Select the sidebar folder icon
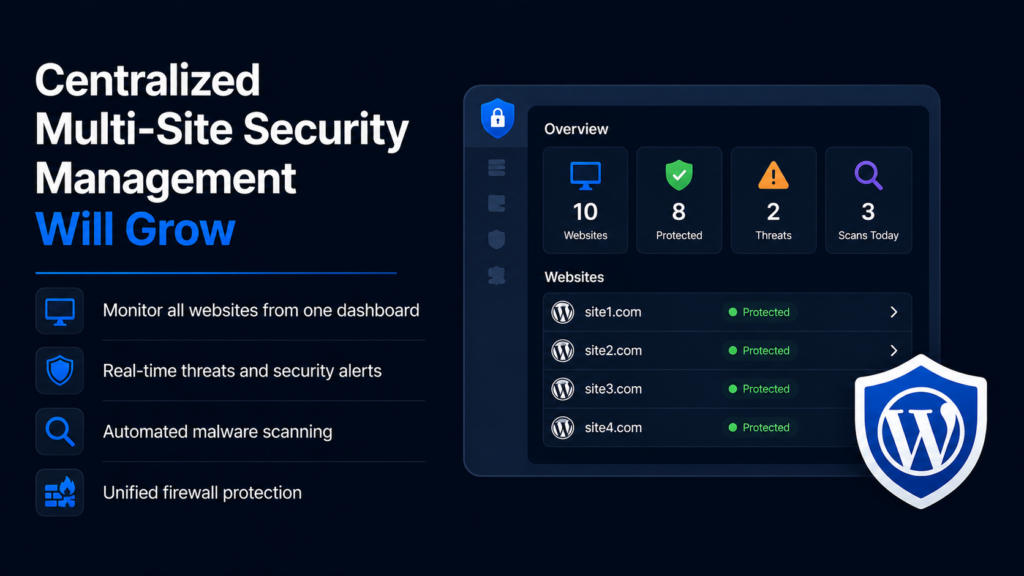 click(496, 203)
